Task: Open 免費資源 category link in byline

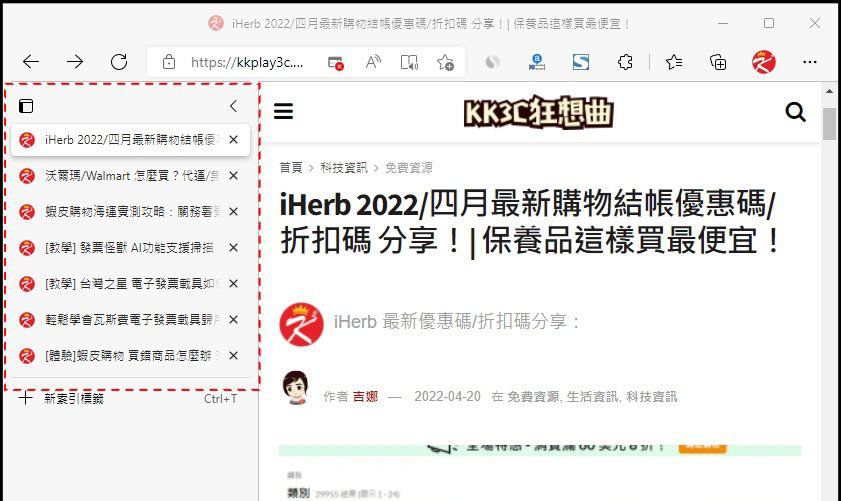Action: click(x=533, y=397)
